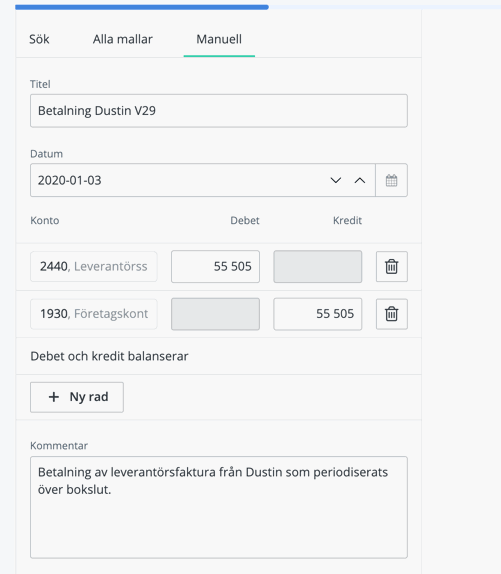The image size is (501, 574).
Task: Click the Datum field showing 2020-01-03
Action: pyautogui.click(x=203, y=180)
